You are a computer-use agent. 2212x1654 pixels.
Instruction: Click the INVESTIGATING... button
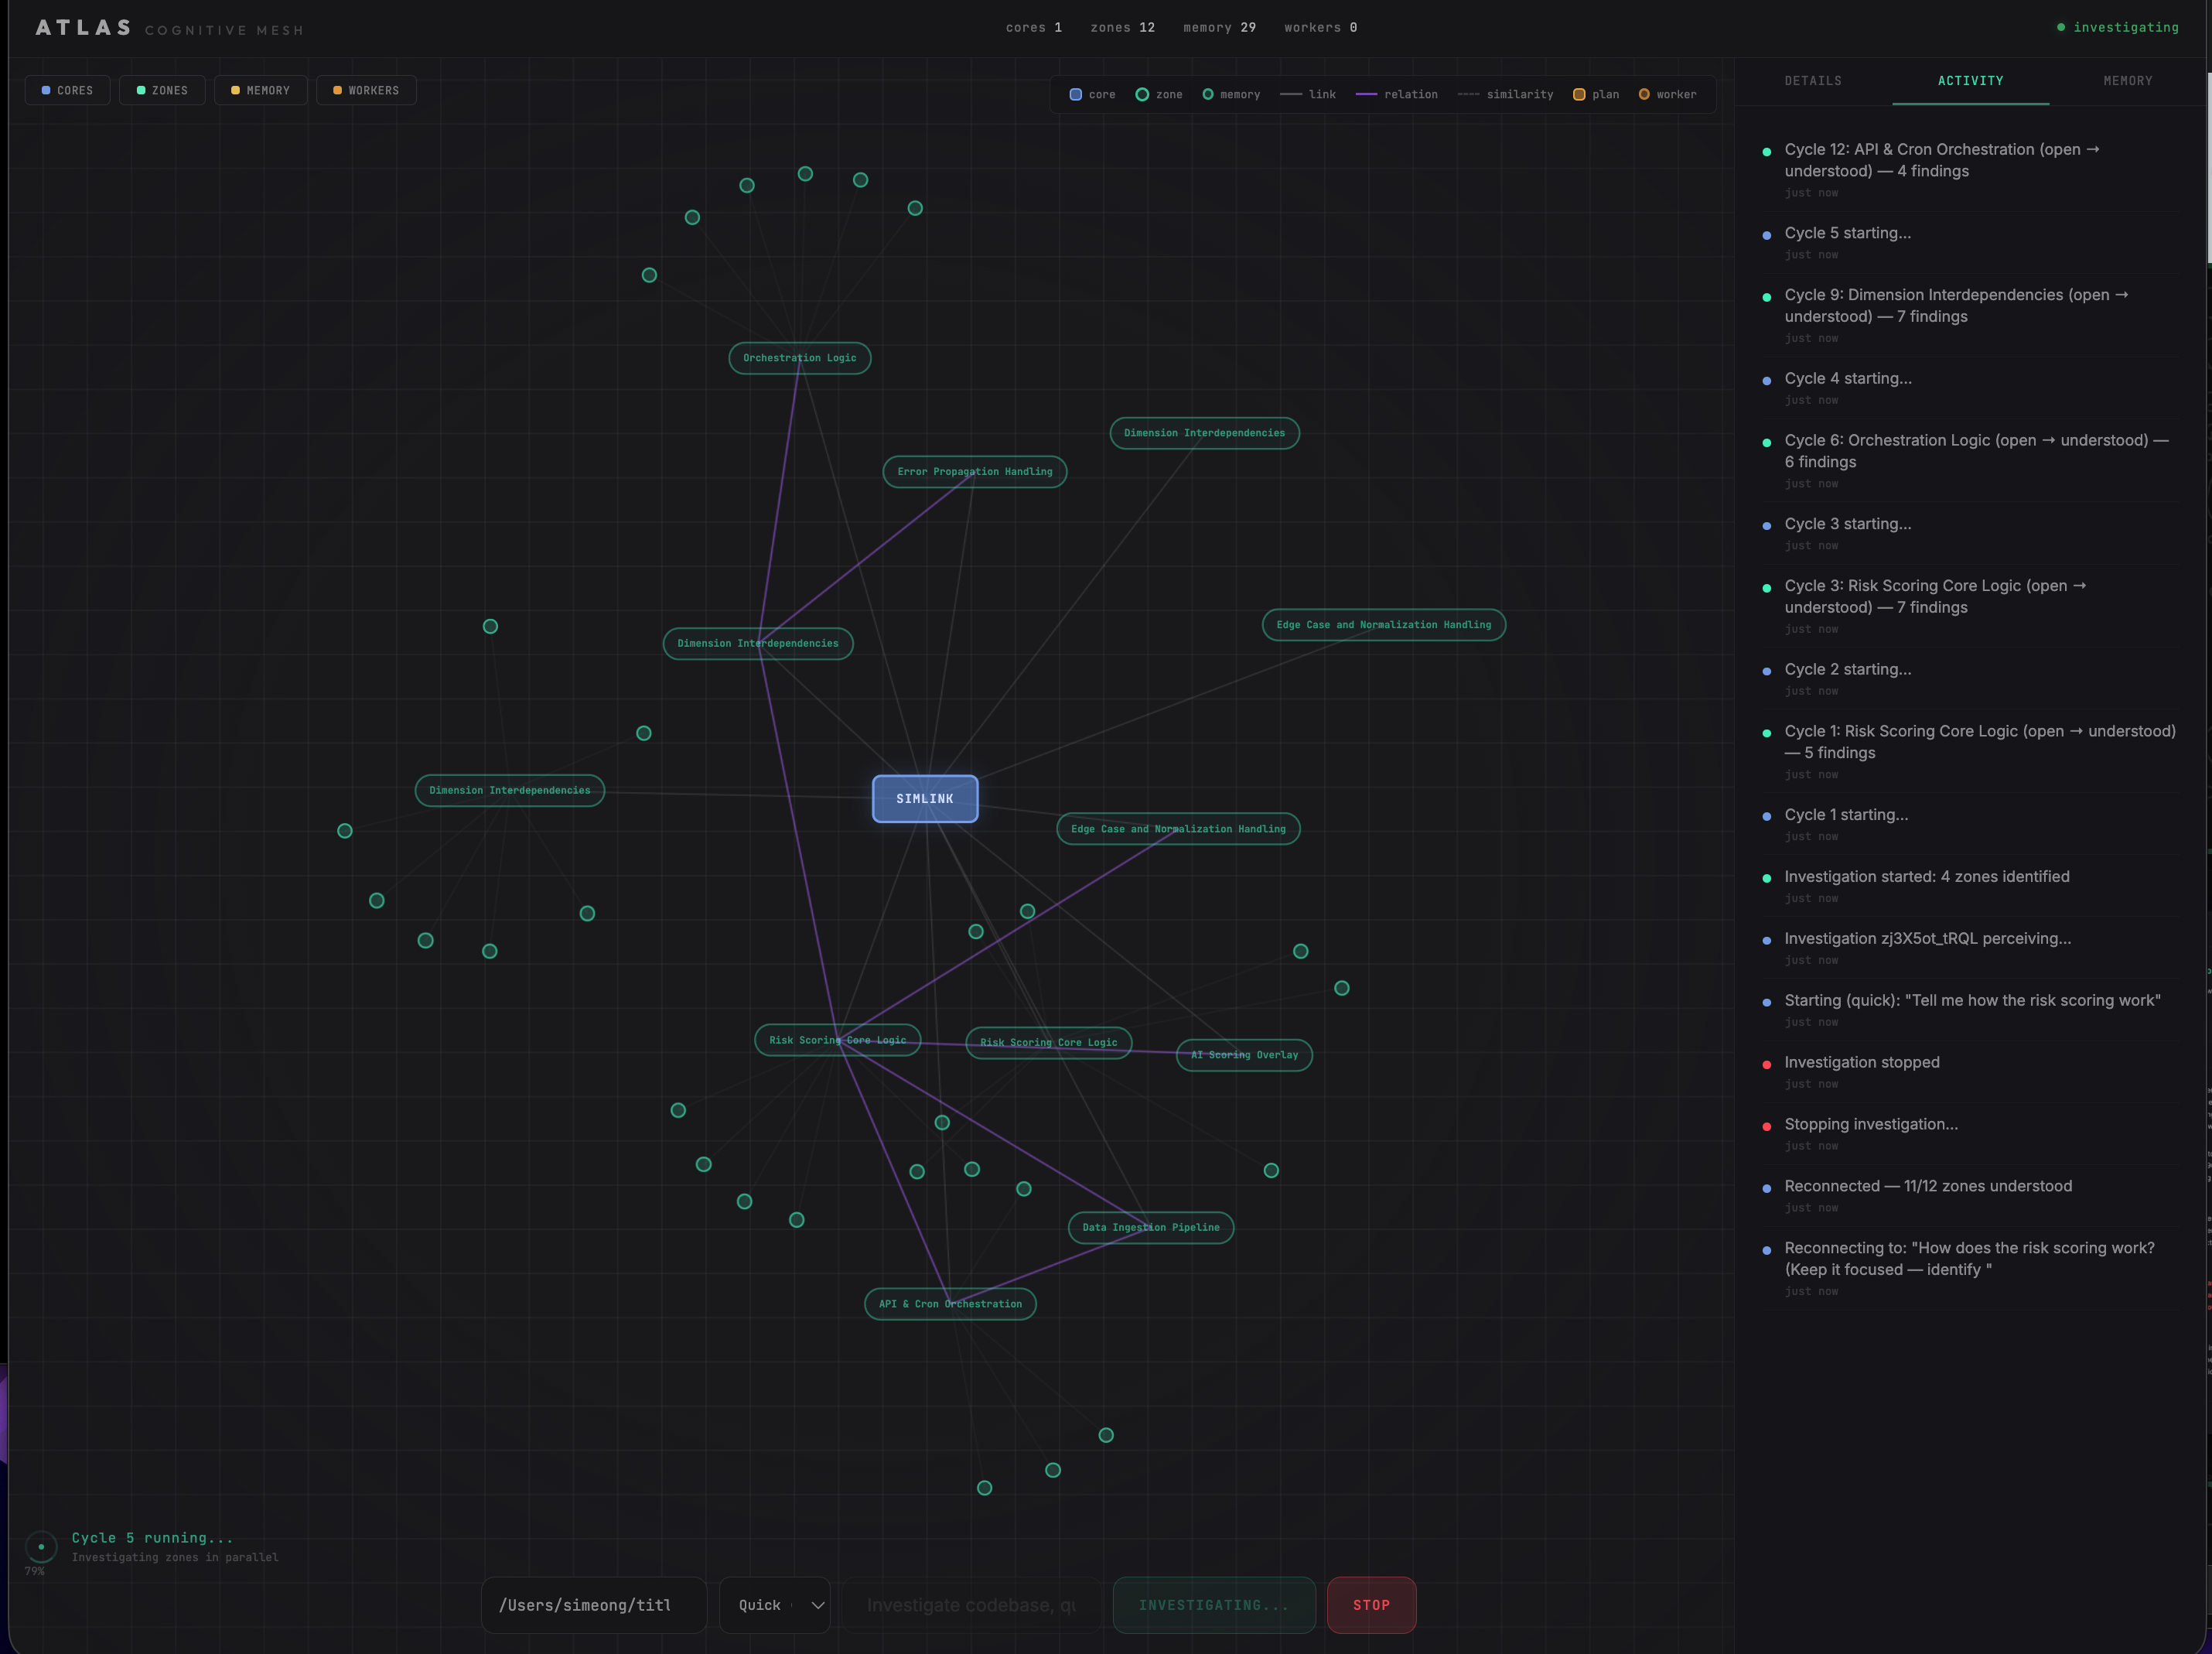[x=1213, y=1605]
